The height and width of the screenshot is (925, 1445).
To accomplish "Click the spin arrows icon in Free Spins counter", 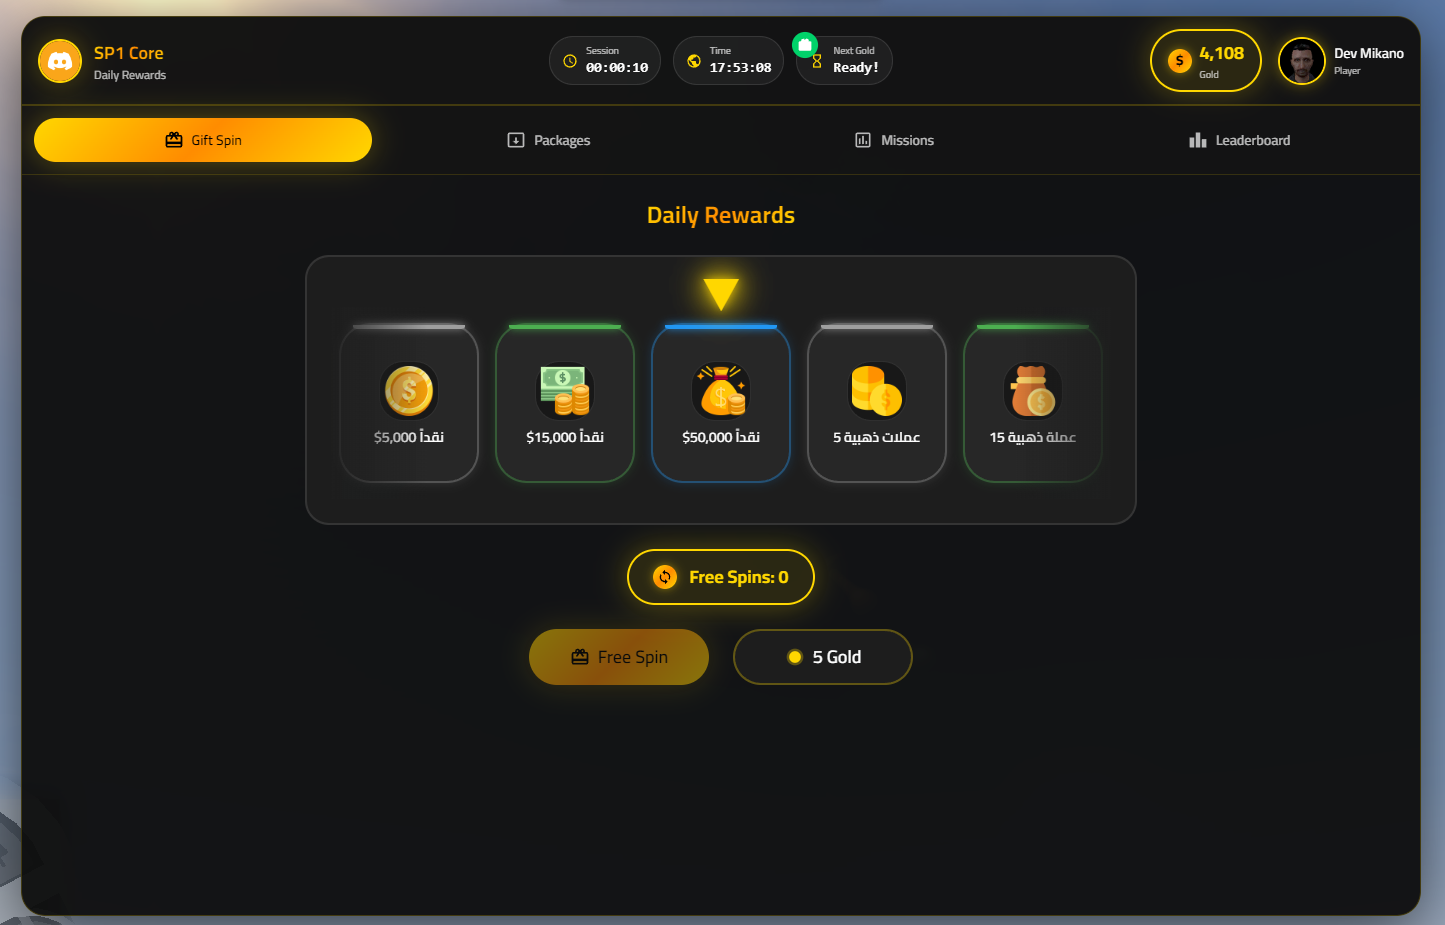I will (664, 577).
